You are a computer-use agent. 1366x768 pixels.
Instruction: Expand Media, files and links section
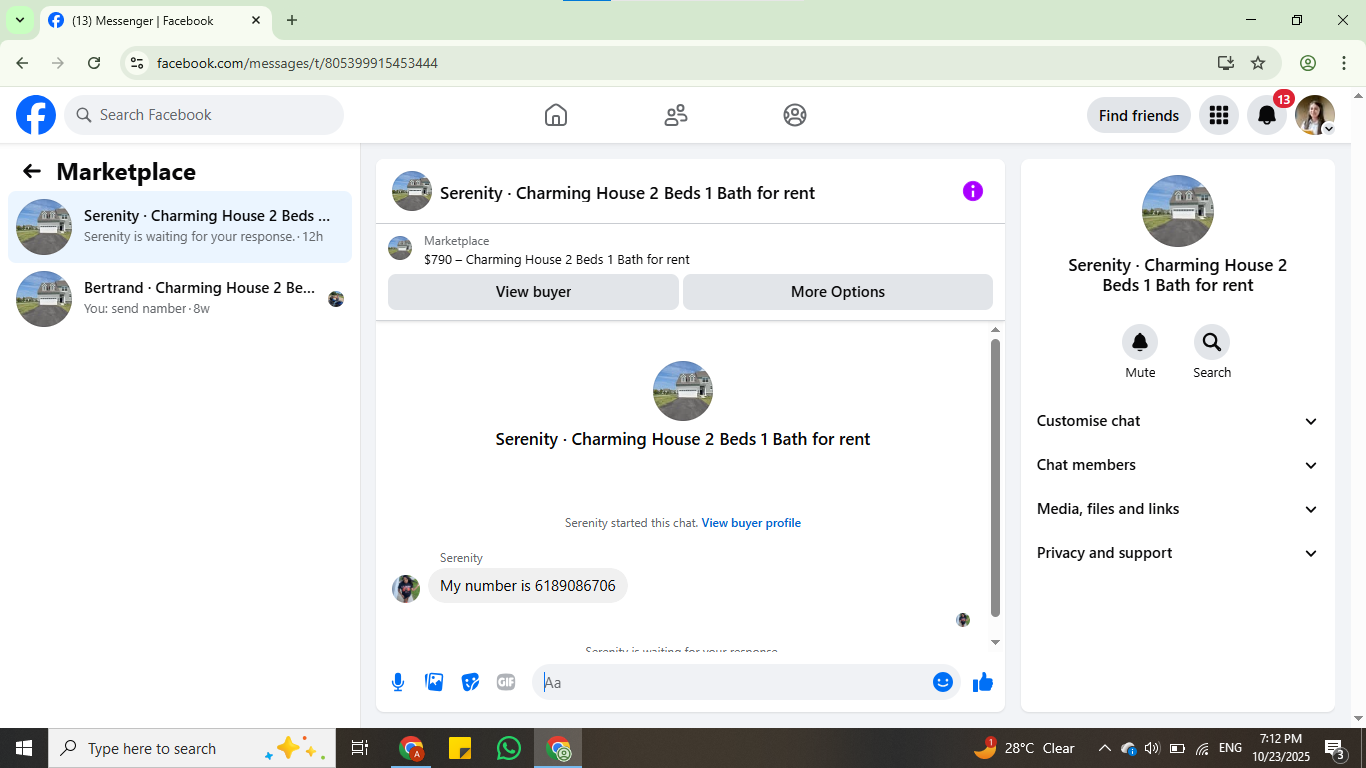pos(1178,509)
